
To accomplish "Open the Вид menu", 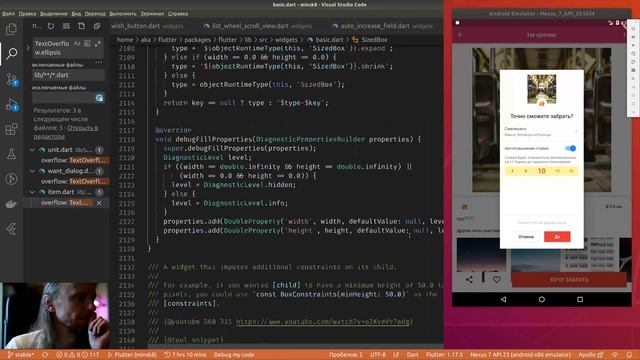I will 76,13.
